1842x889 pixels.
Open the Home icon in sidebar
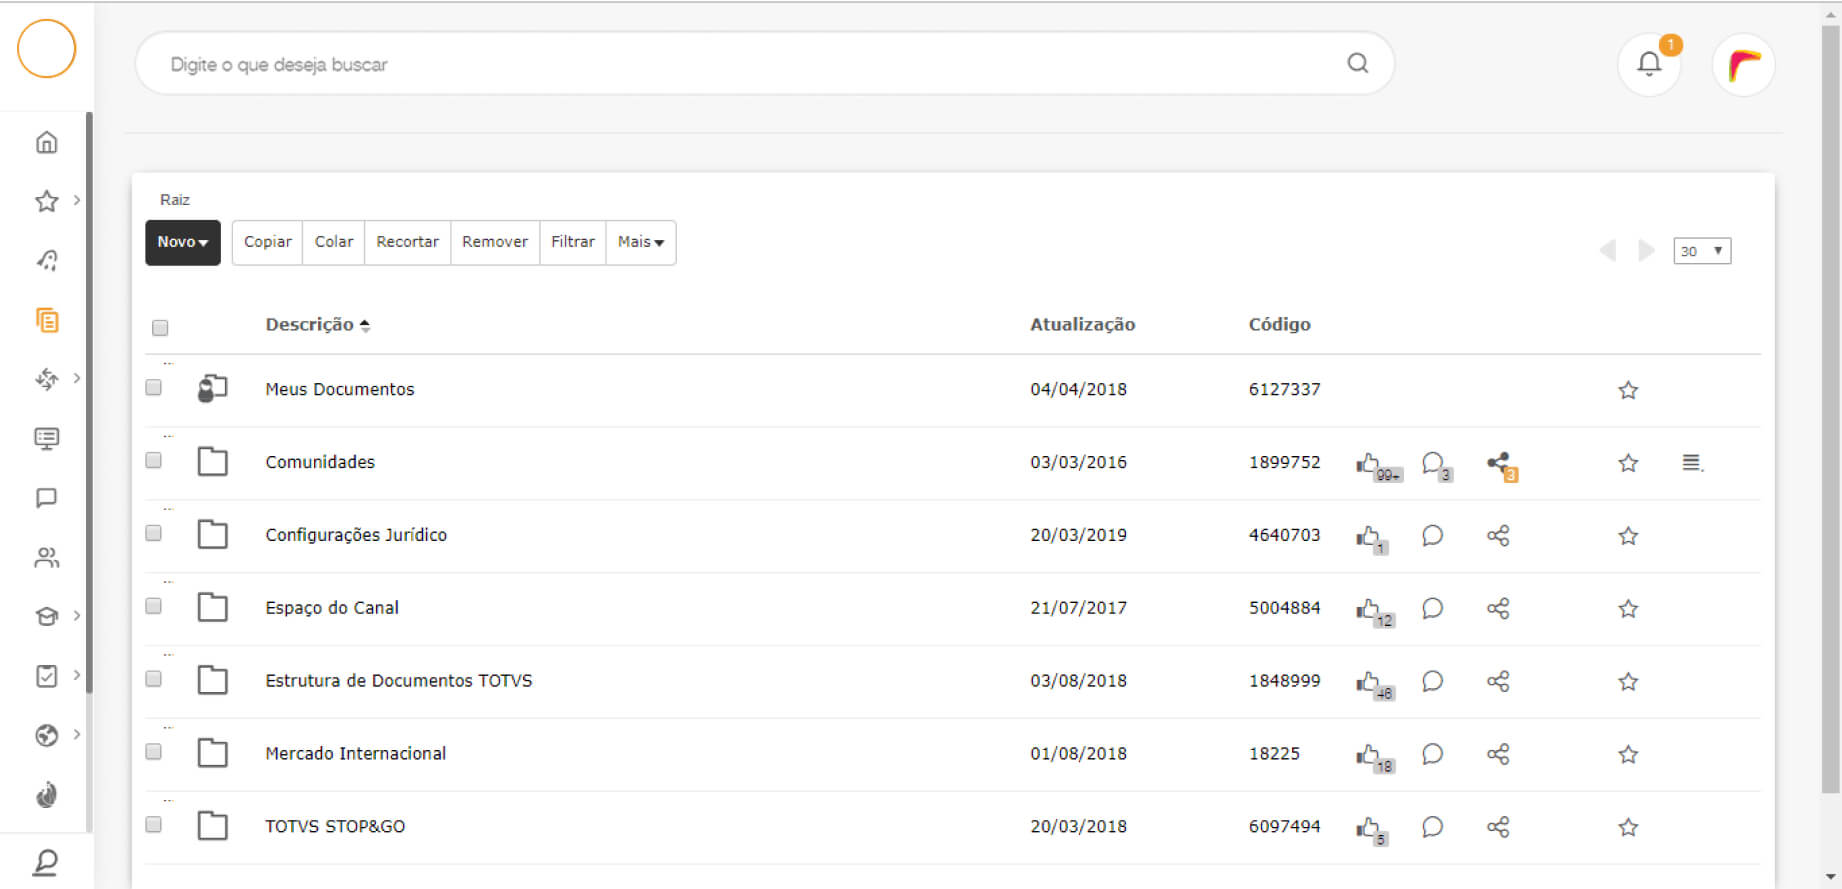[x=46, y=142]
